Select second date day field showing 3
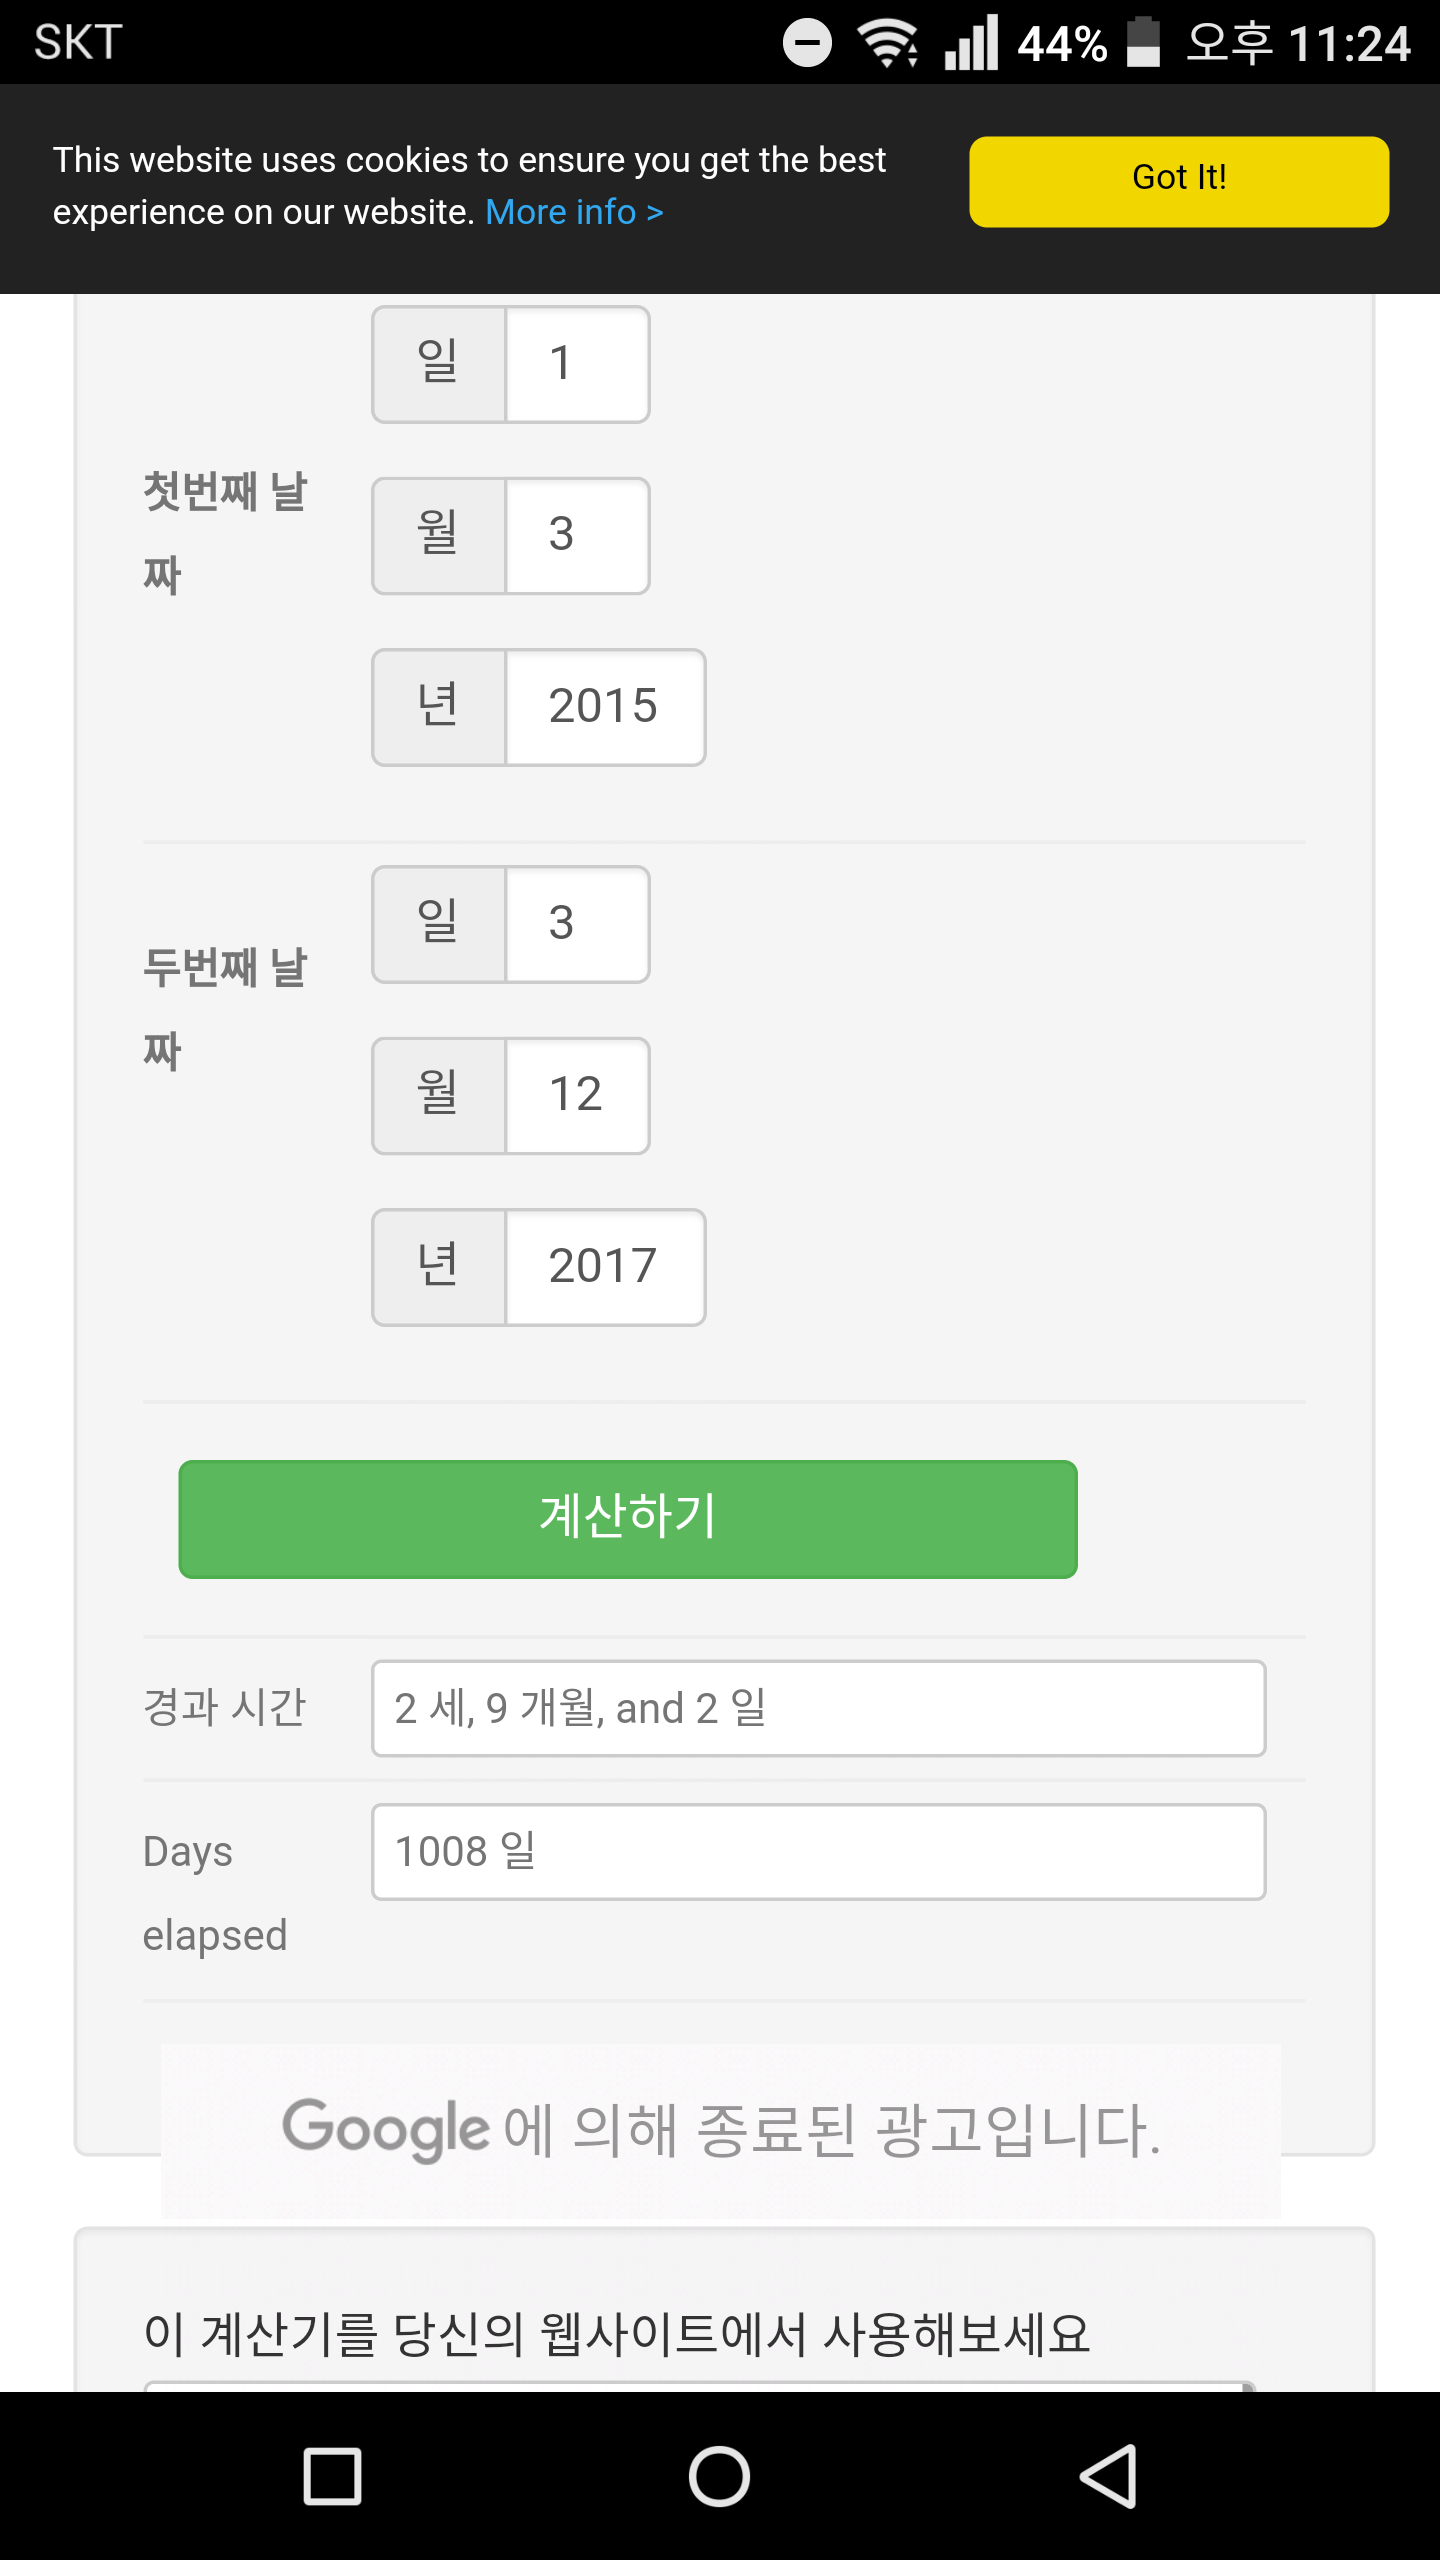 [577, 924]
